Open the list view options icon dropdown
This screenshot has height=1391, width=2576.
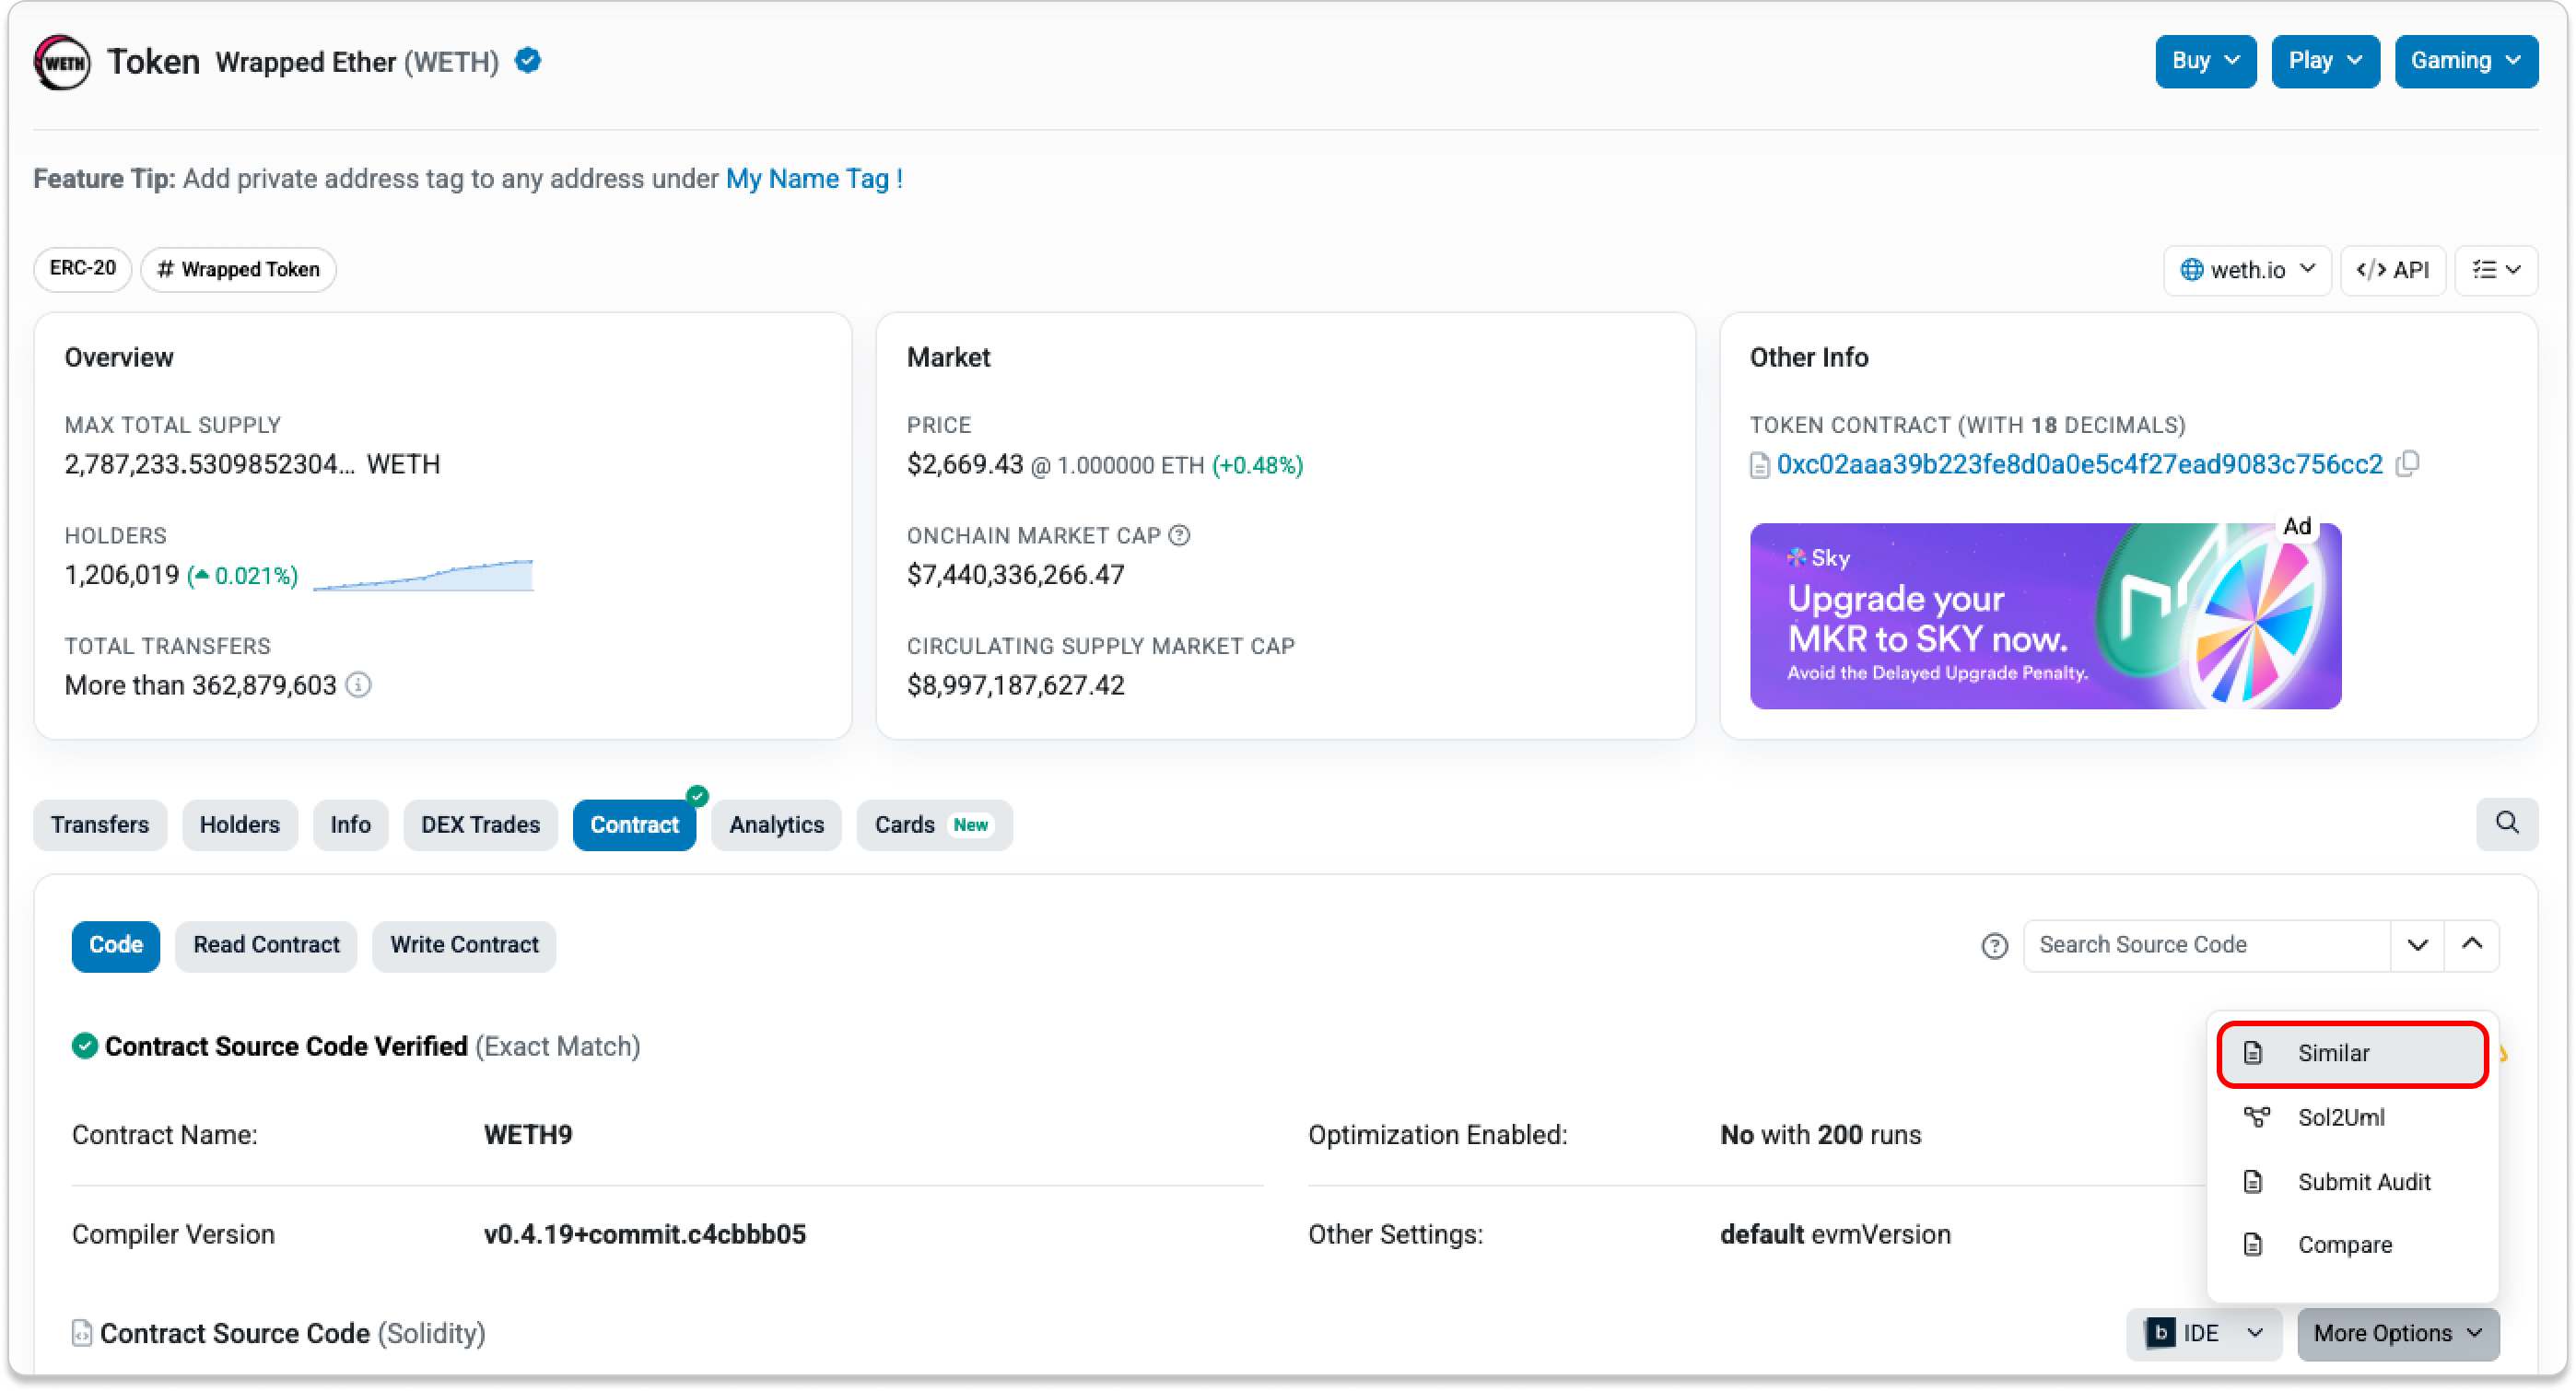point(2496,270)
